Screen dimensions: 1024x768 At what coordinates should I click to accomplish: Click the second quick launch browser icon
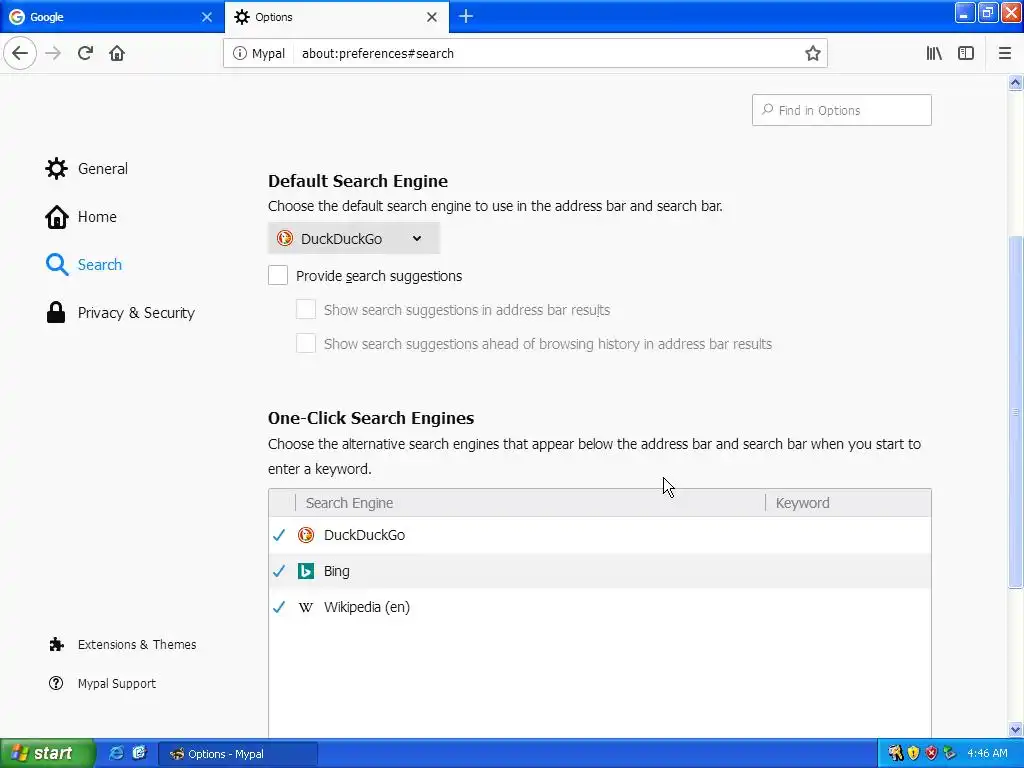click(139, 753)
